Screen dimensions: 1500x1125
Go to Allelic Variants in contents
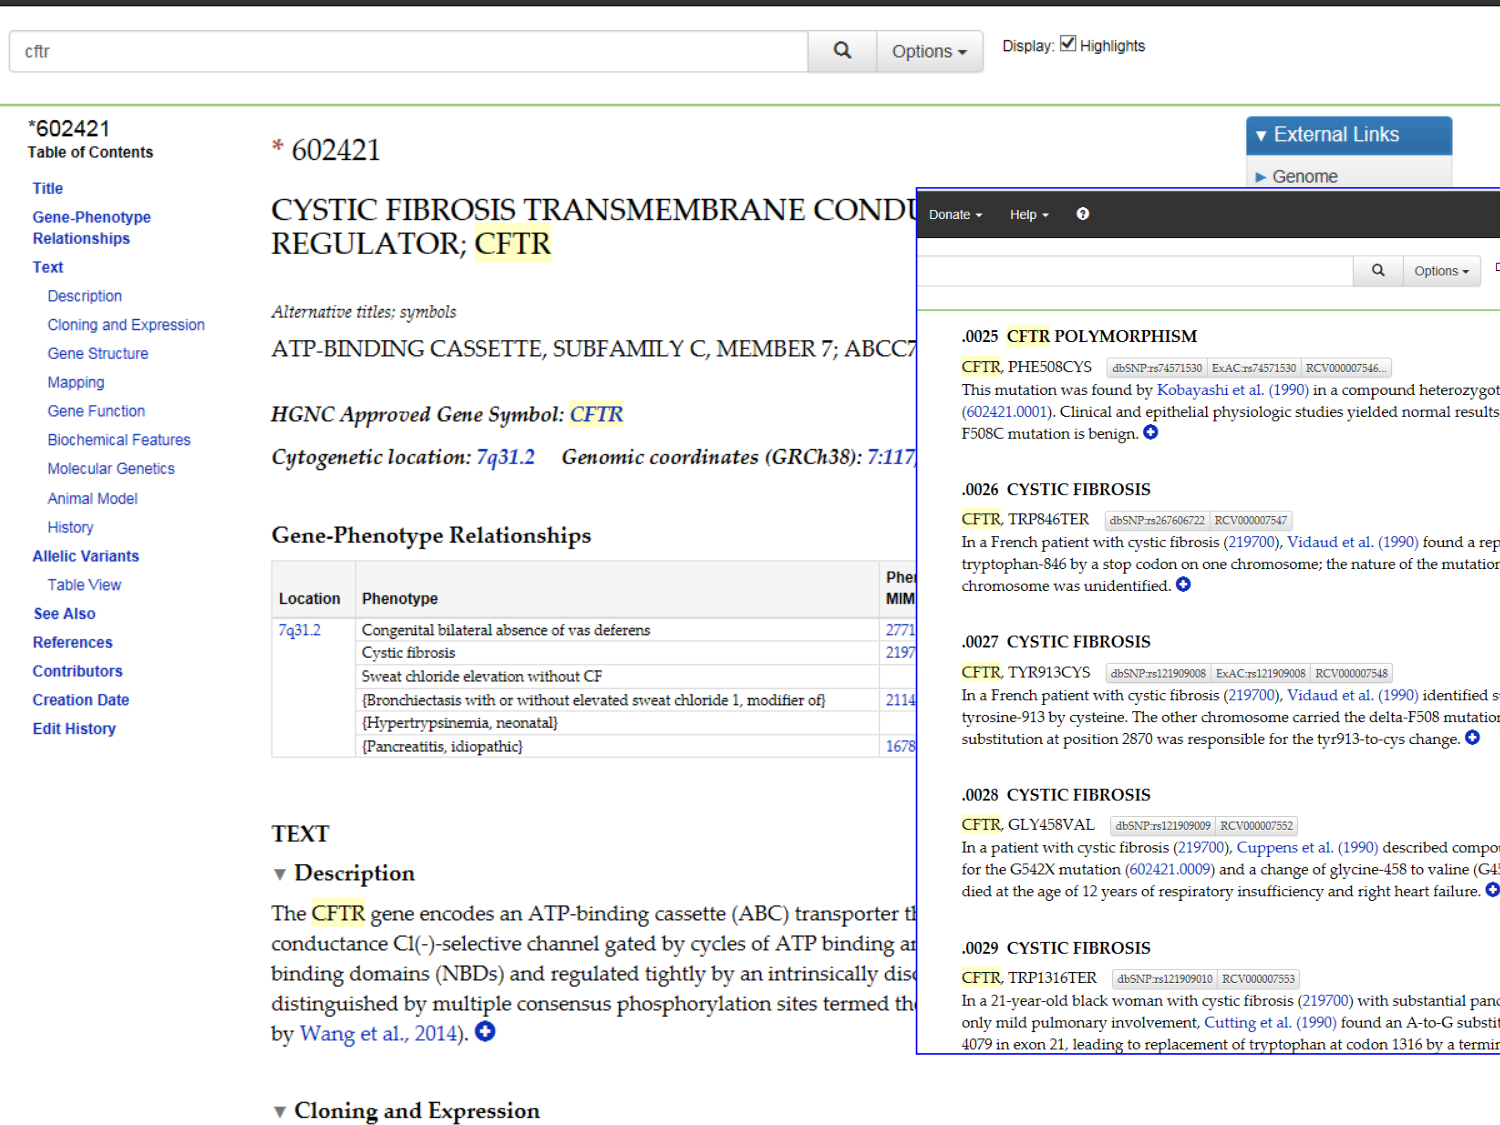86,556
